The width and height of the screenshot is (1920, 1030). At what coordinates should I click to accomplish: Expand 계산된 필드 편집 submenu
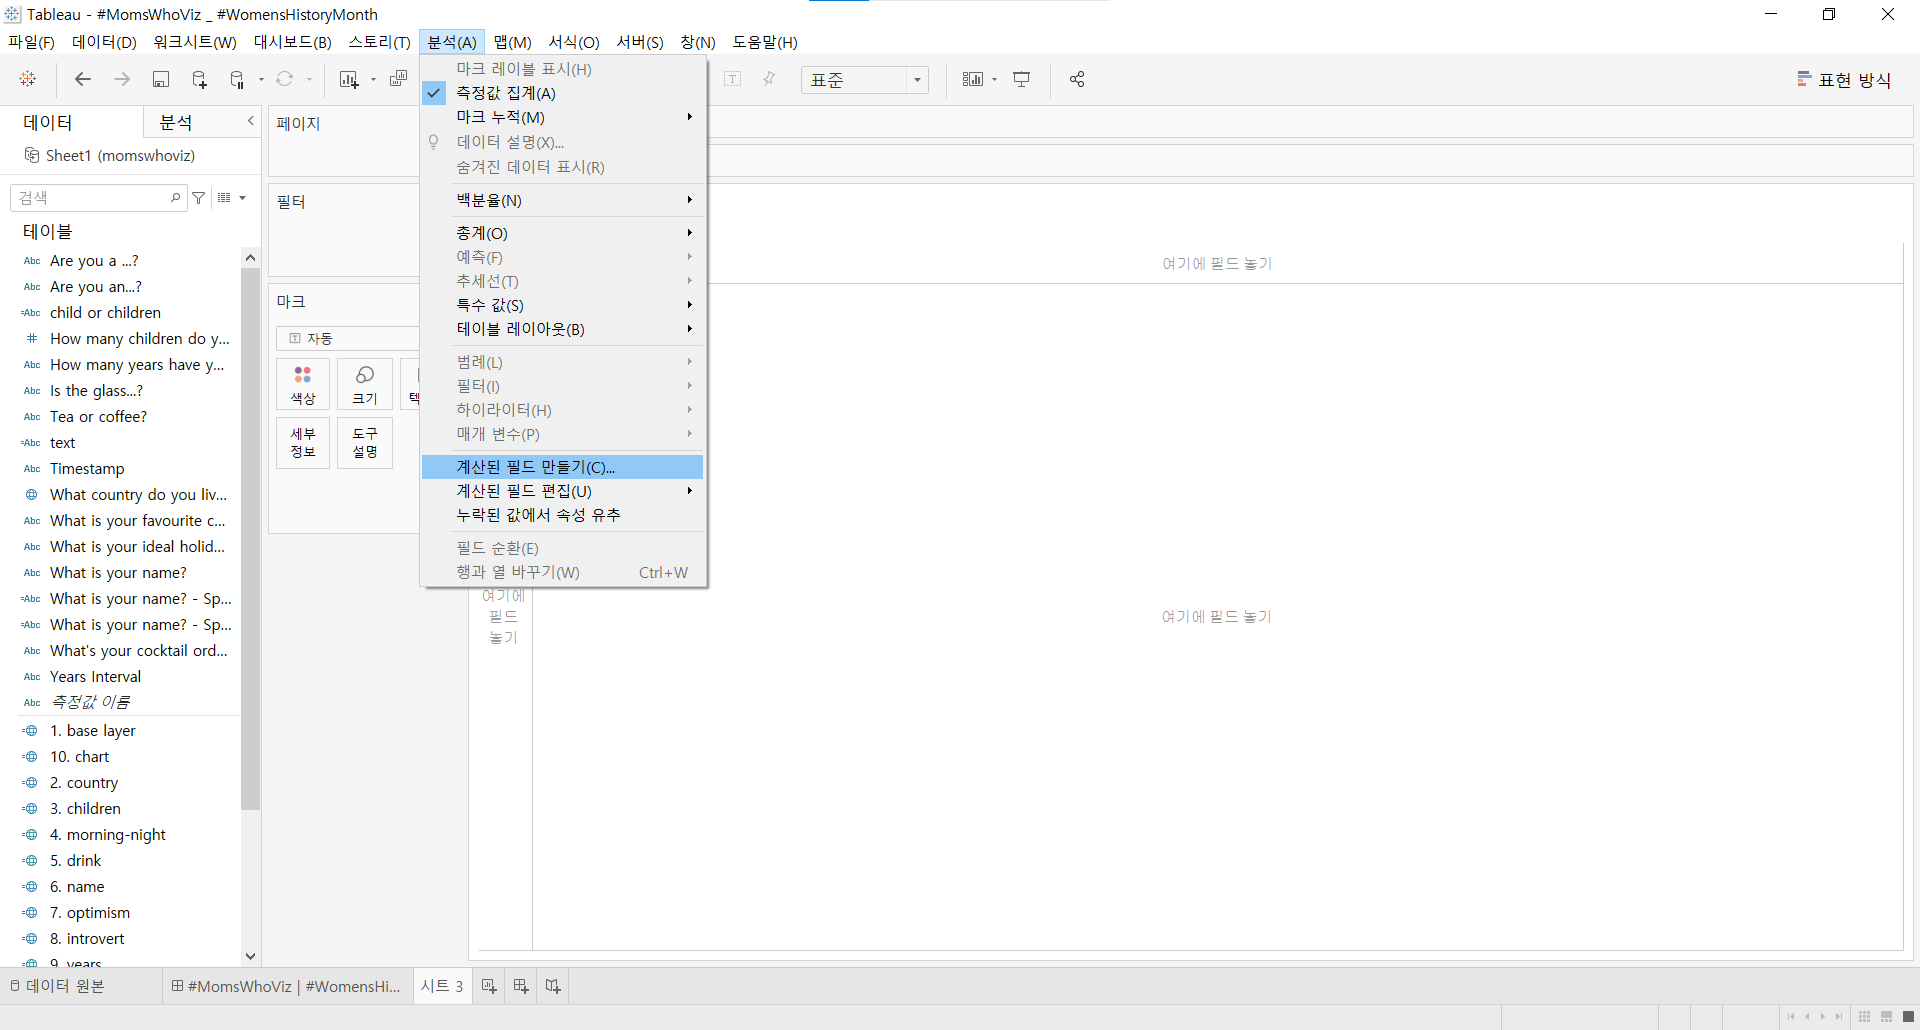pyautogui.click(x=563, y=491)
